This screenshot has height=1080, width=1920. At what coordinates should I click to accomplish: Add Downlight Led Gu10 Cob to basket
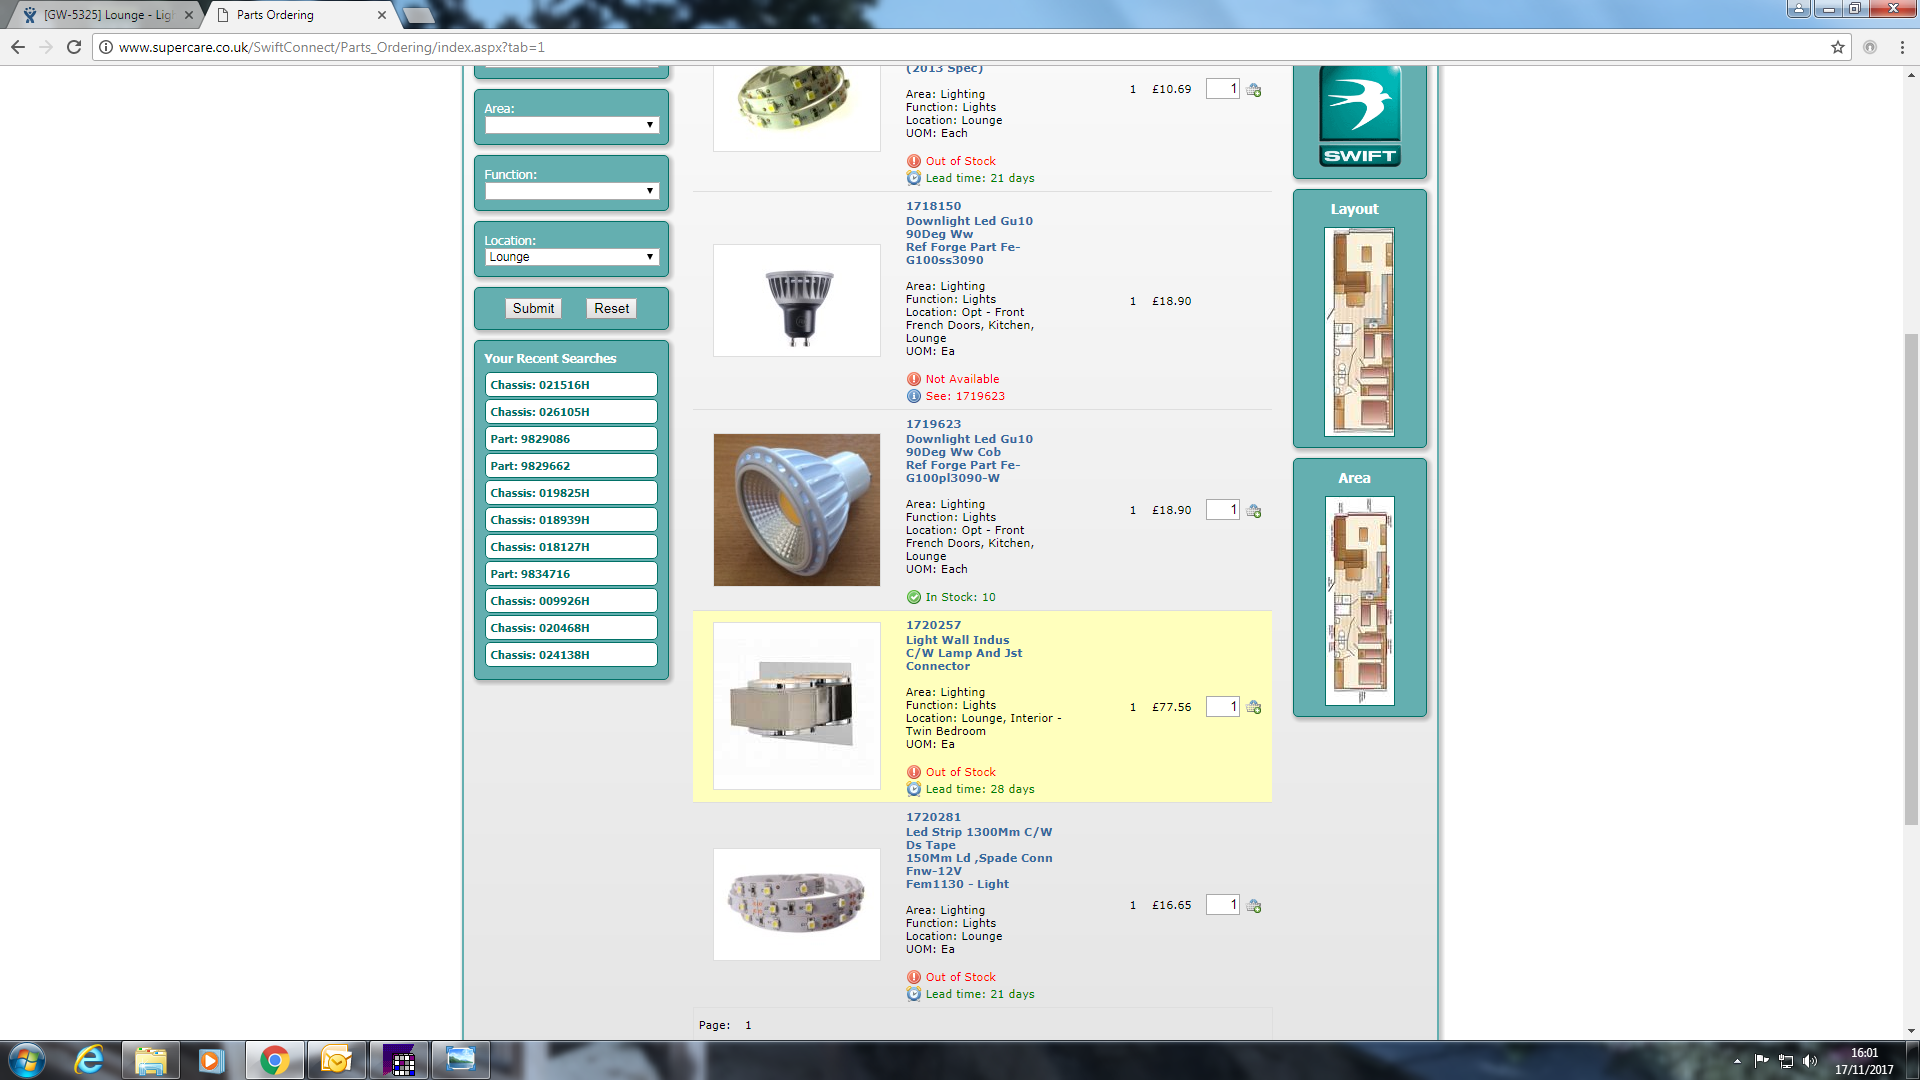[x=1254, y=511]
